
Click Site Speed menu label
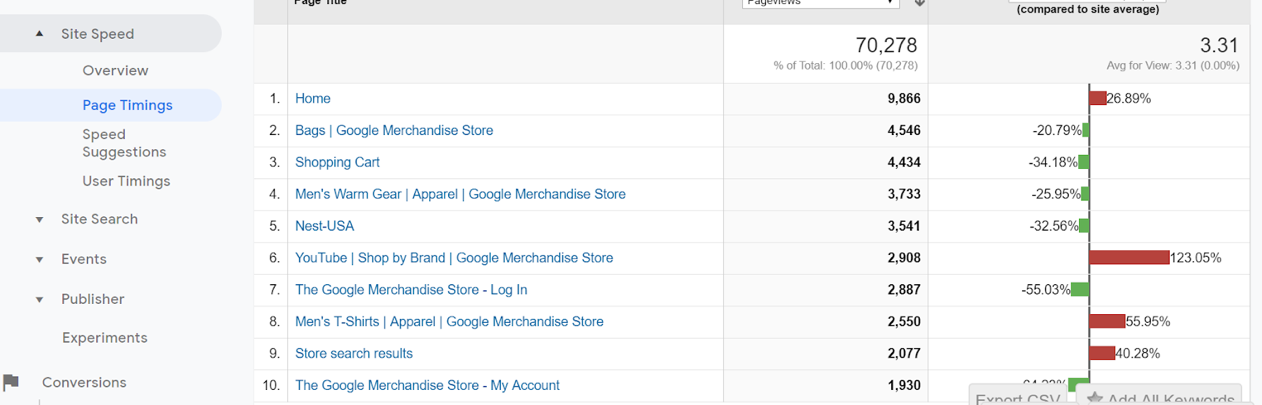coord(97,34)
